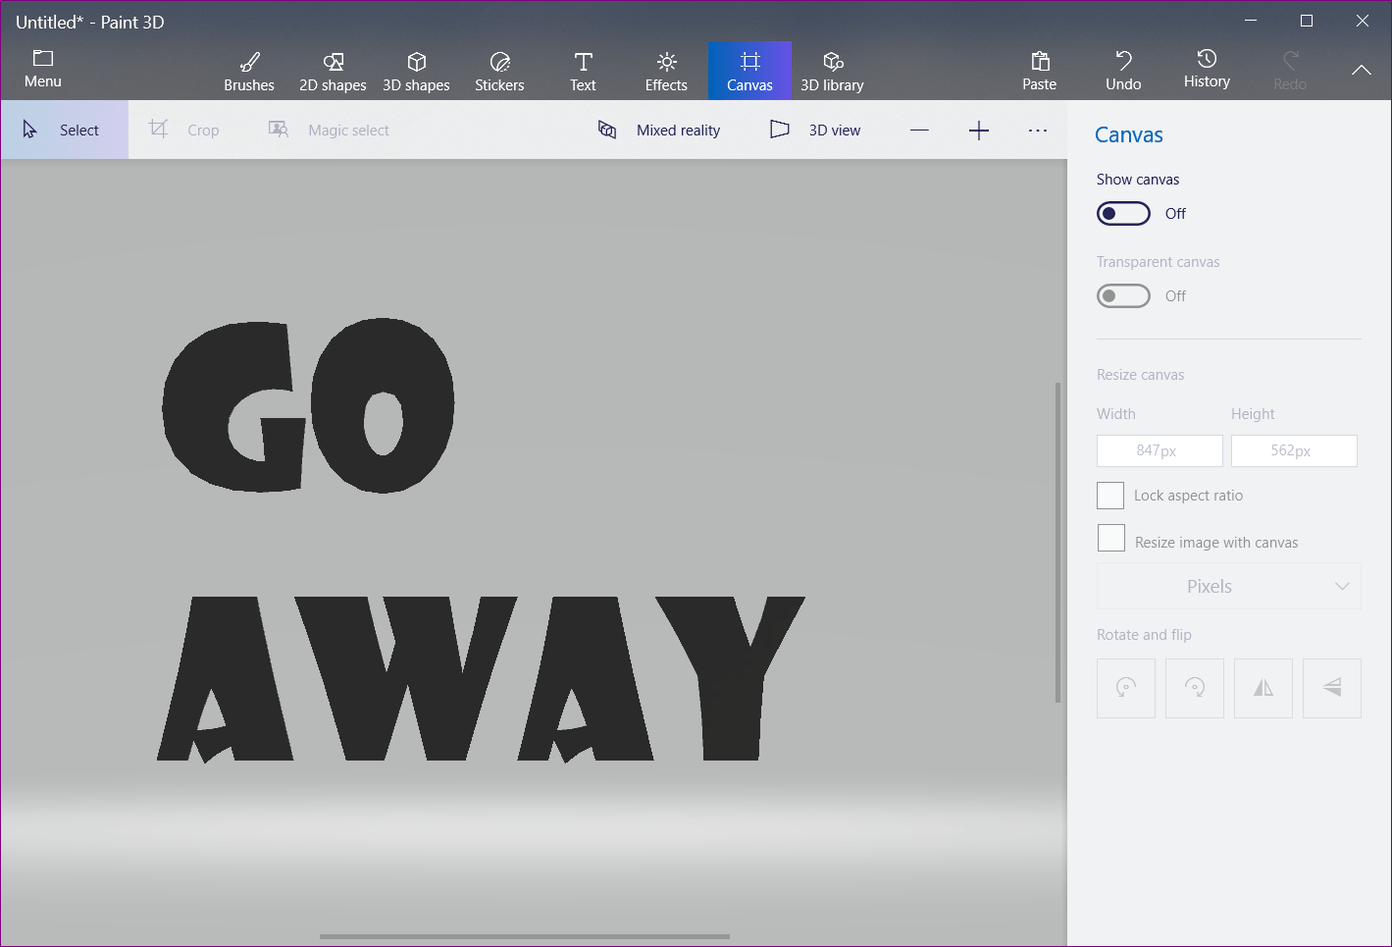This screenshot has width=1392, height=947.
Task: Collapse the ribbon with the chevron arrow
Action: point(1361,70)
